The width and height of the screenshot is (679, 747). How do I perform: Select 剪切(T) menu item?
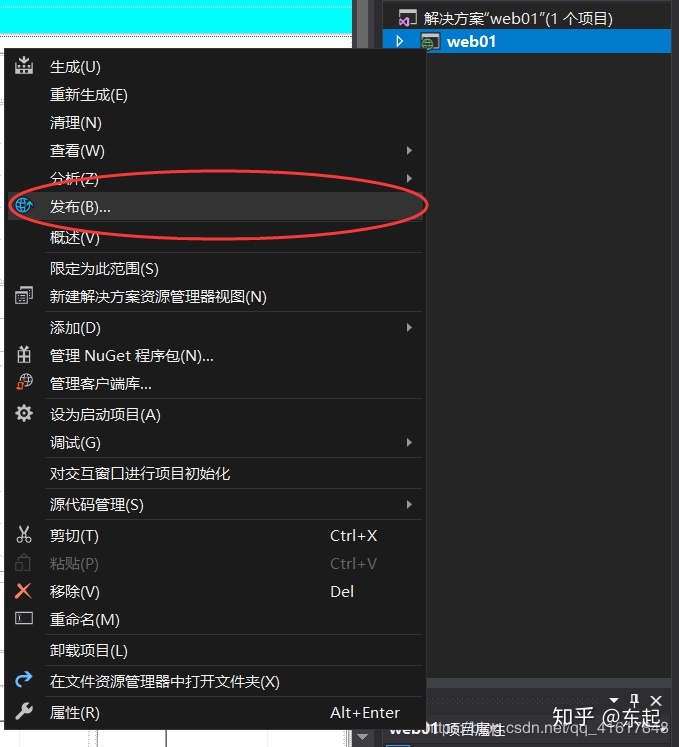tap(214, 535)
